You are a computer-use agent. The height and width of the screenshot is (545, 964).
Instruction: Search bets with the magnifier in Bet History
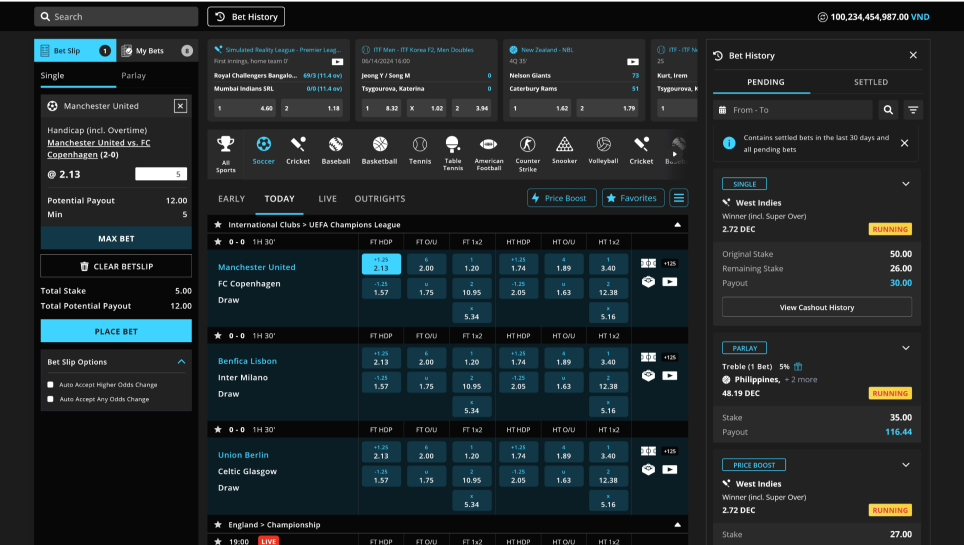888,110
